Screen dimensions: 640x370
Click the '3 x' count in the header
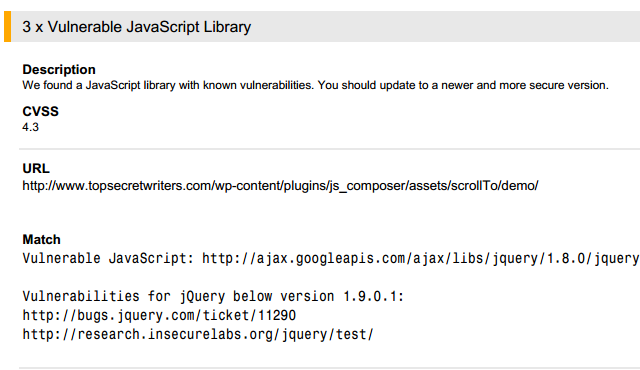tap(33, 27)
